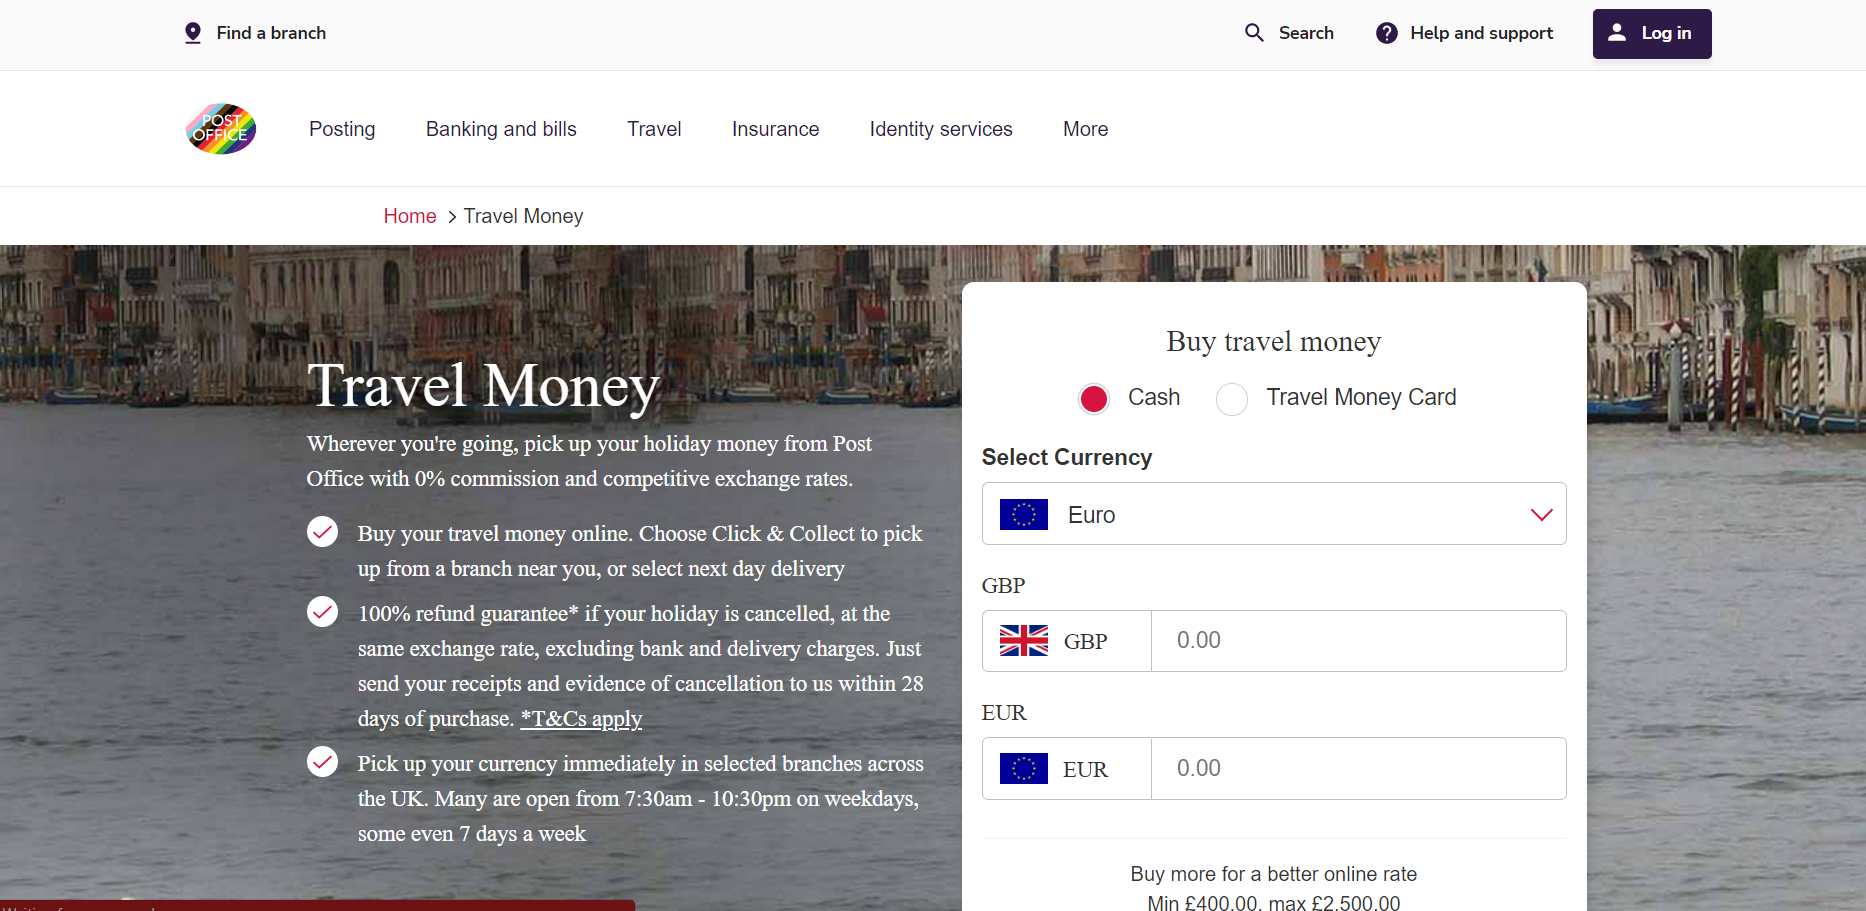Open the Banking and bills menu
The height and width of the screenshot is (911, 1866).
click(501, 129)
